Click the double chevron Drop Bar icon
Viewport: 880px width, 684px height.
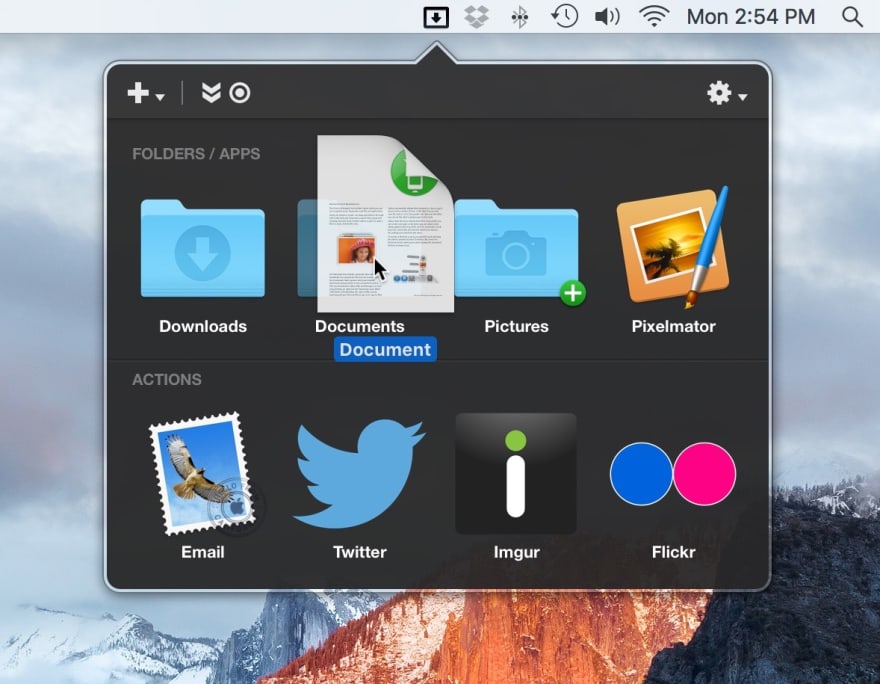(211, 93)
